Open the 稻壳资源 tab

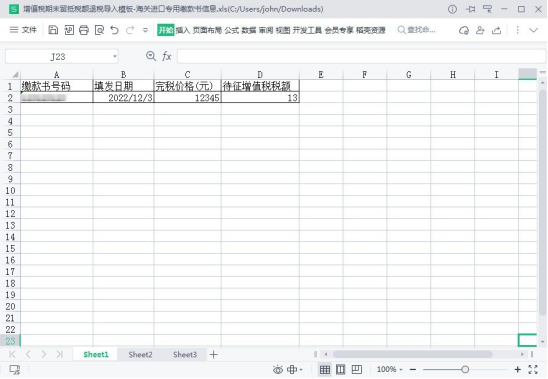[370, 30]
